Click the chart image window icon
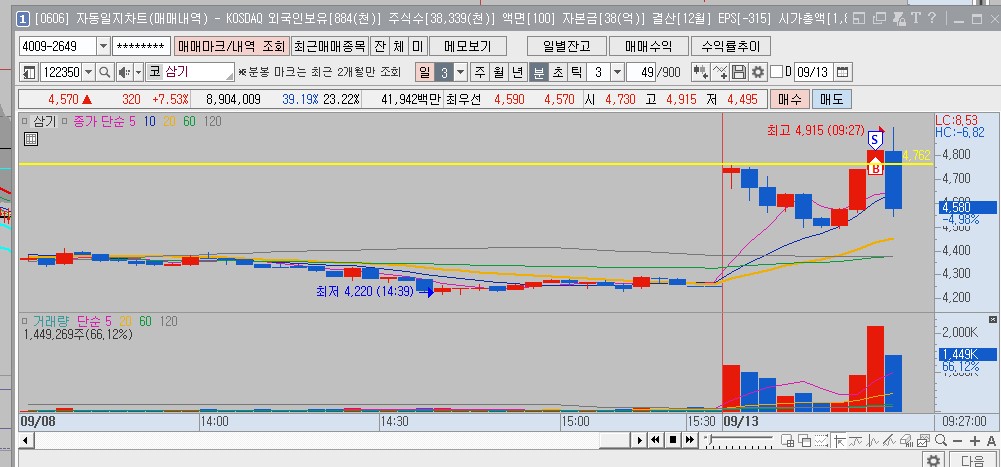1001x467 pixels. pos(923,440)
